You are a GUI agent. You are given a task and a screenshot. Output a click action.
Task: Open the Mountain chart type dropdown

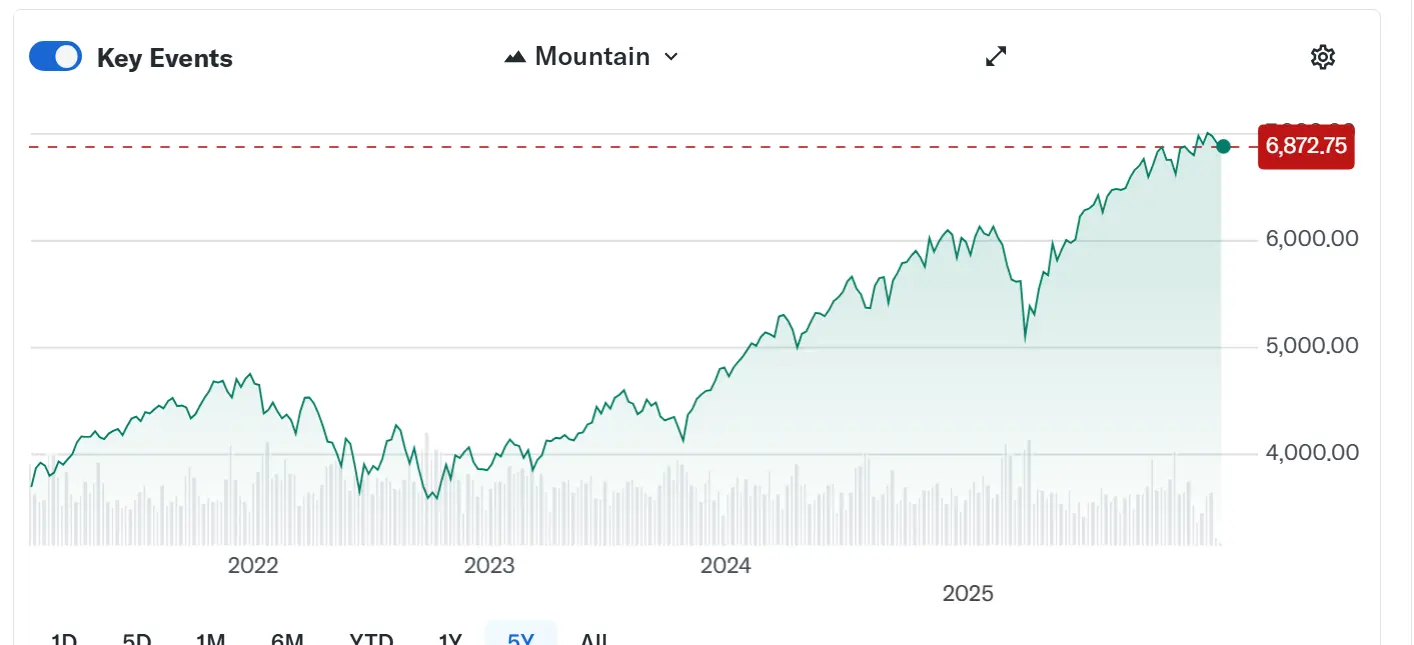click(591, 57)
